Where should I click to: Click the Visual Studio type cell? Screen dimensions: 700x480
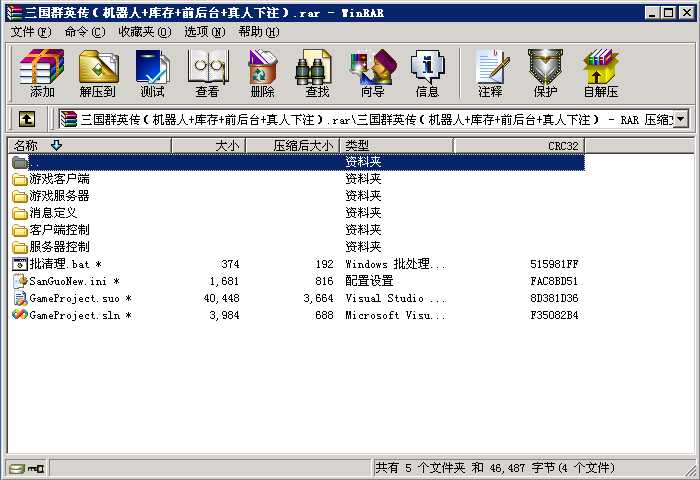(x=396, y=298)
